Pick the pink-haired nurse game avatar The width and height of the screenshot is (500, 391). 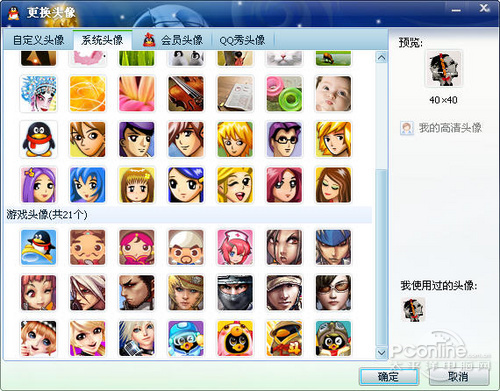[x=235, y=247]
